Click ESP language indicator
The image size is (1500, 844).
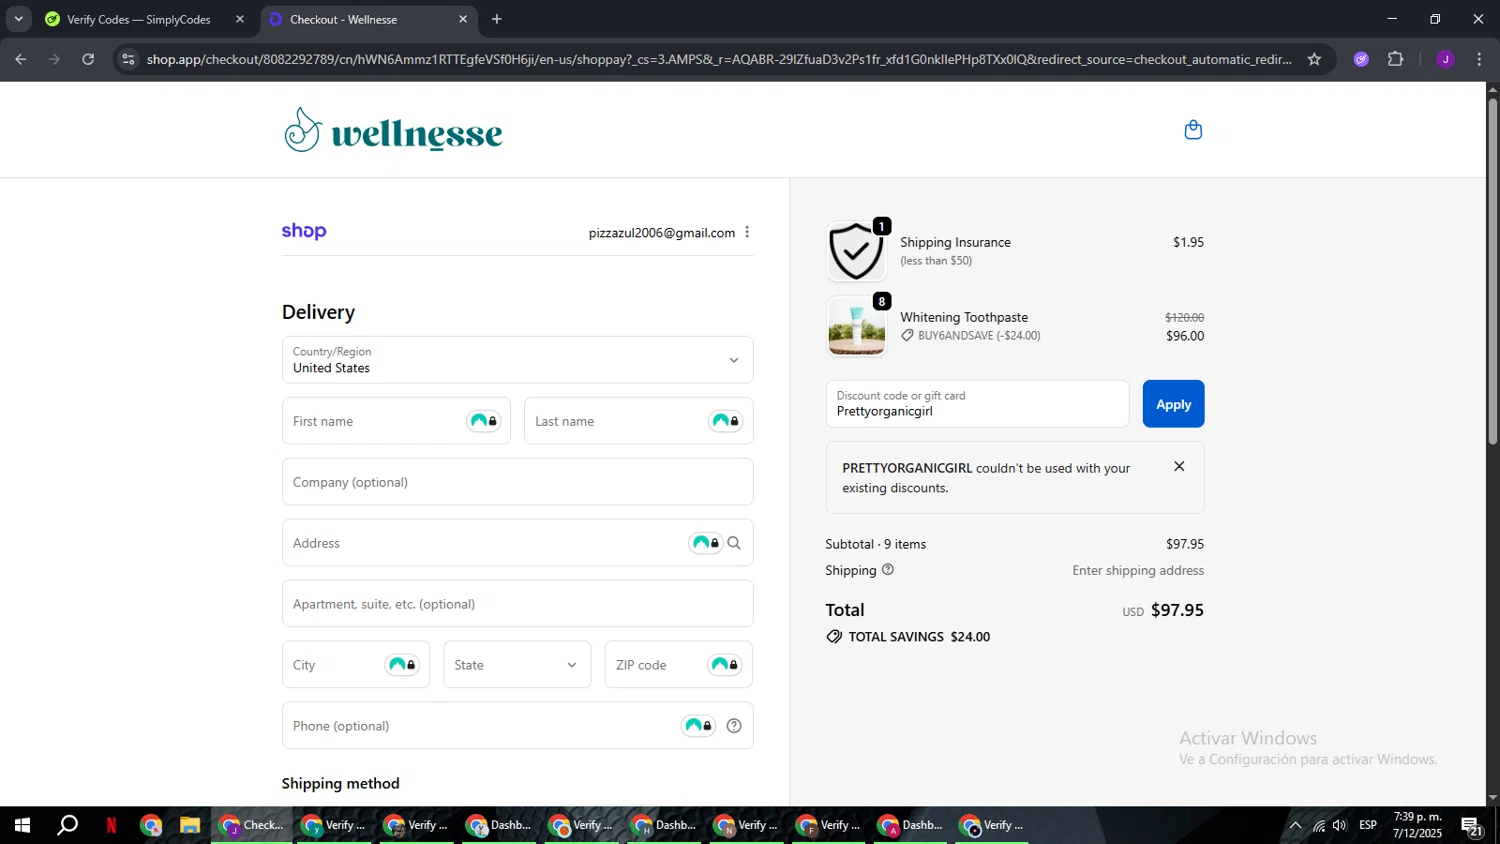click(x=1368, y=826)
